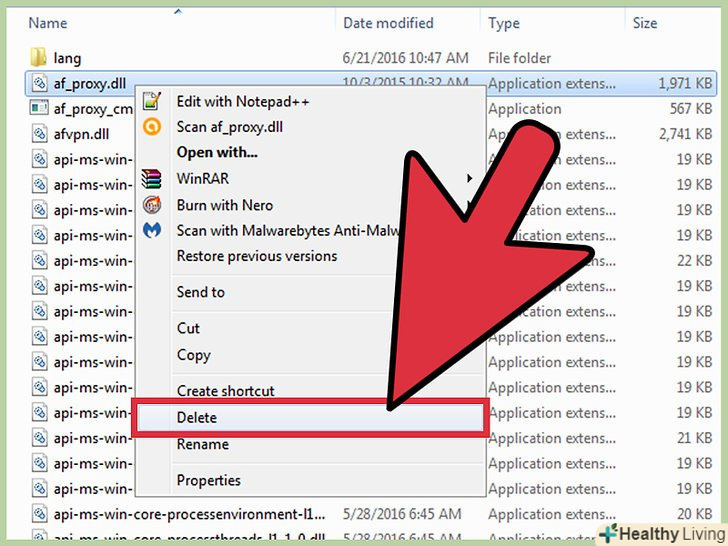Select the af_proxy.dll file name

[x=90, y=84]
